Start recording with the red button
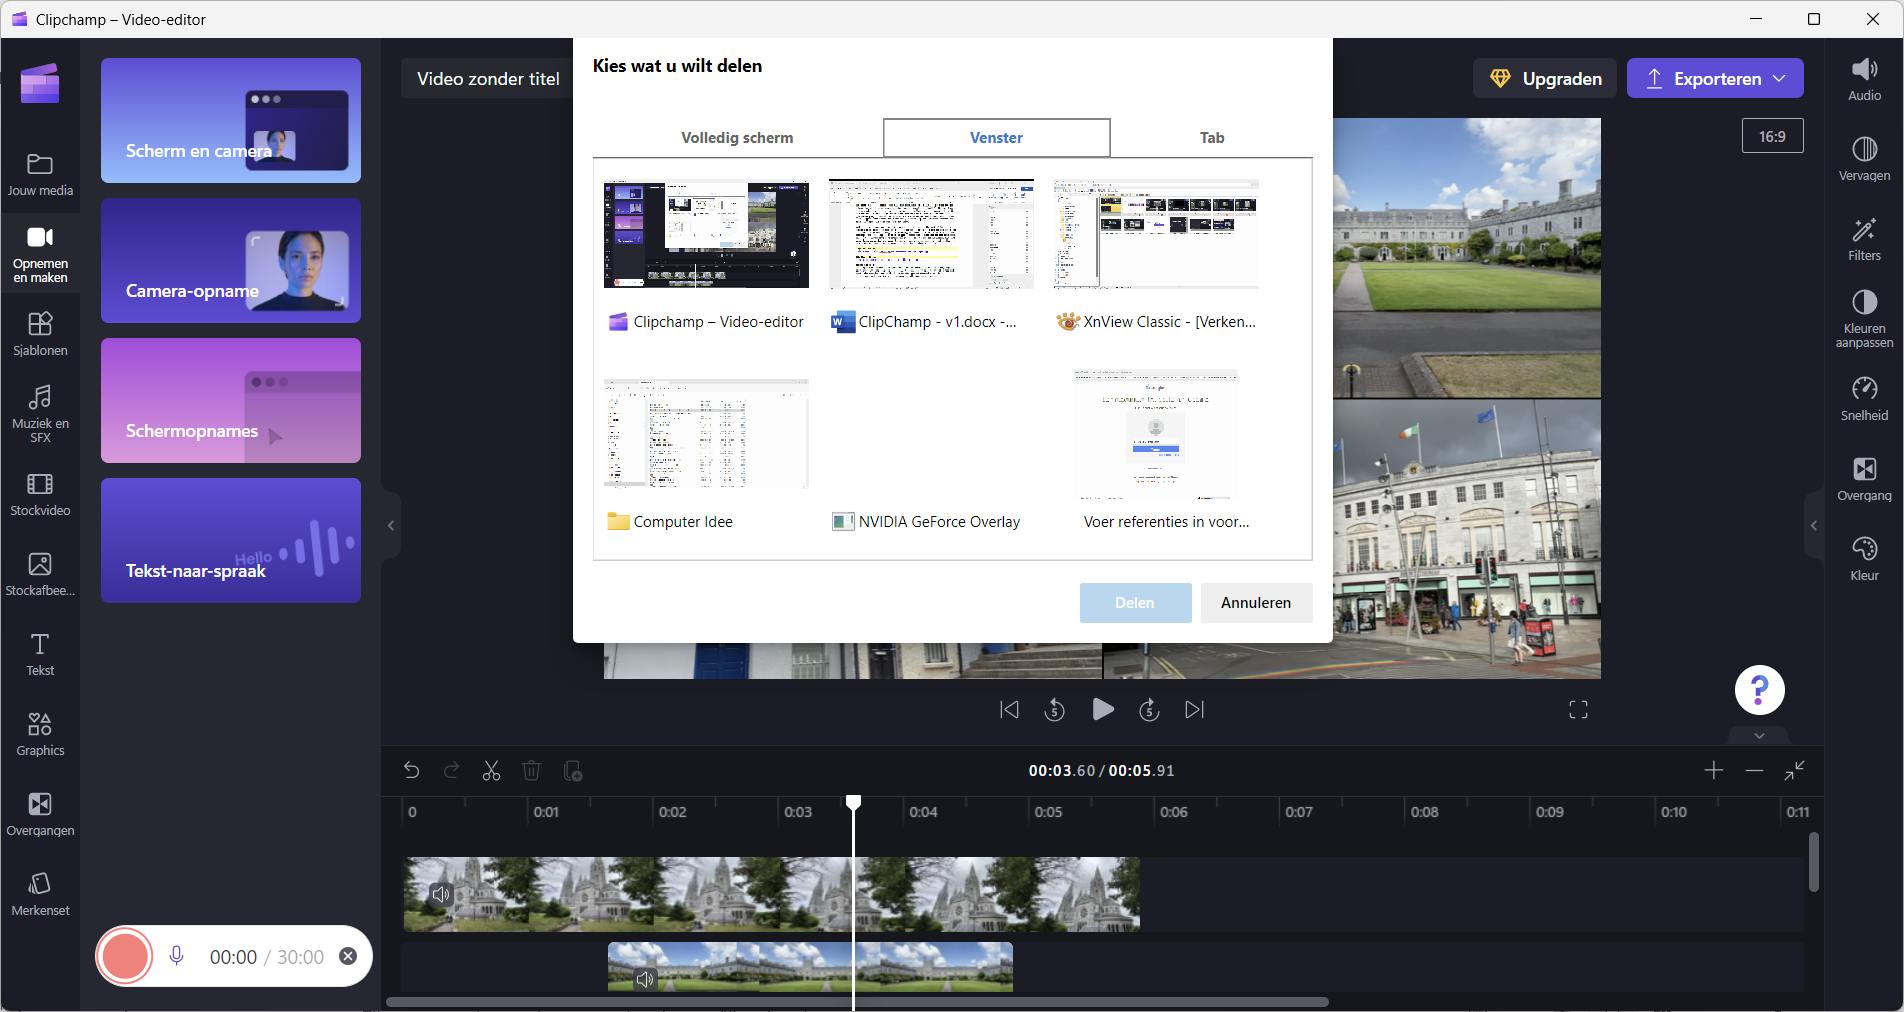Image resolution: width=1904 pixels, height=1012 pixels. pyautogui.click(x=124, y=956)
